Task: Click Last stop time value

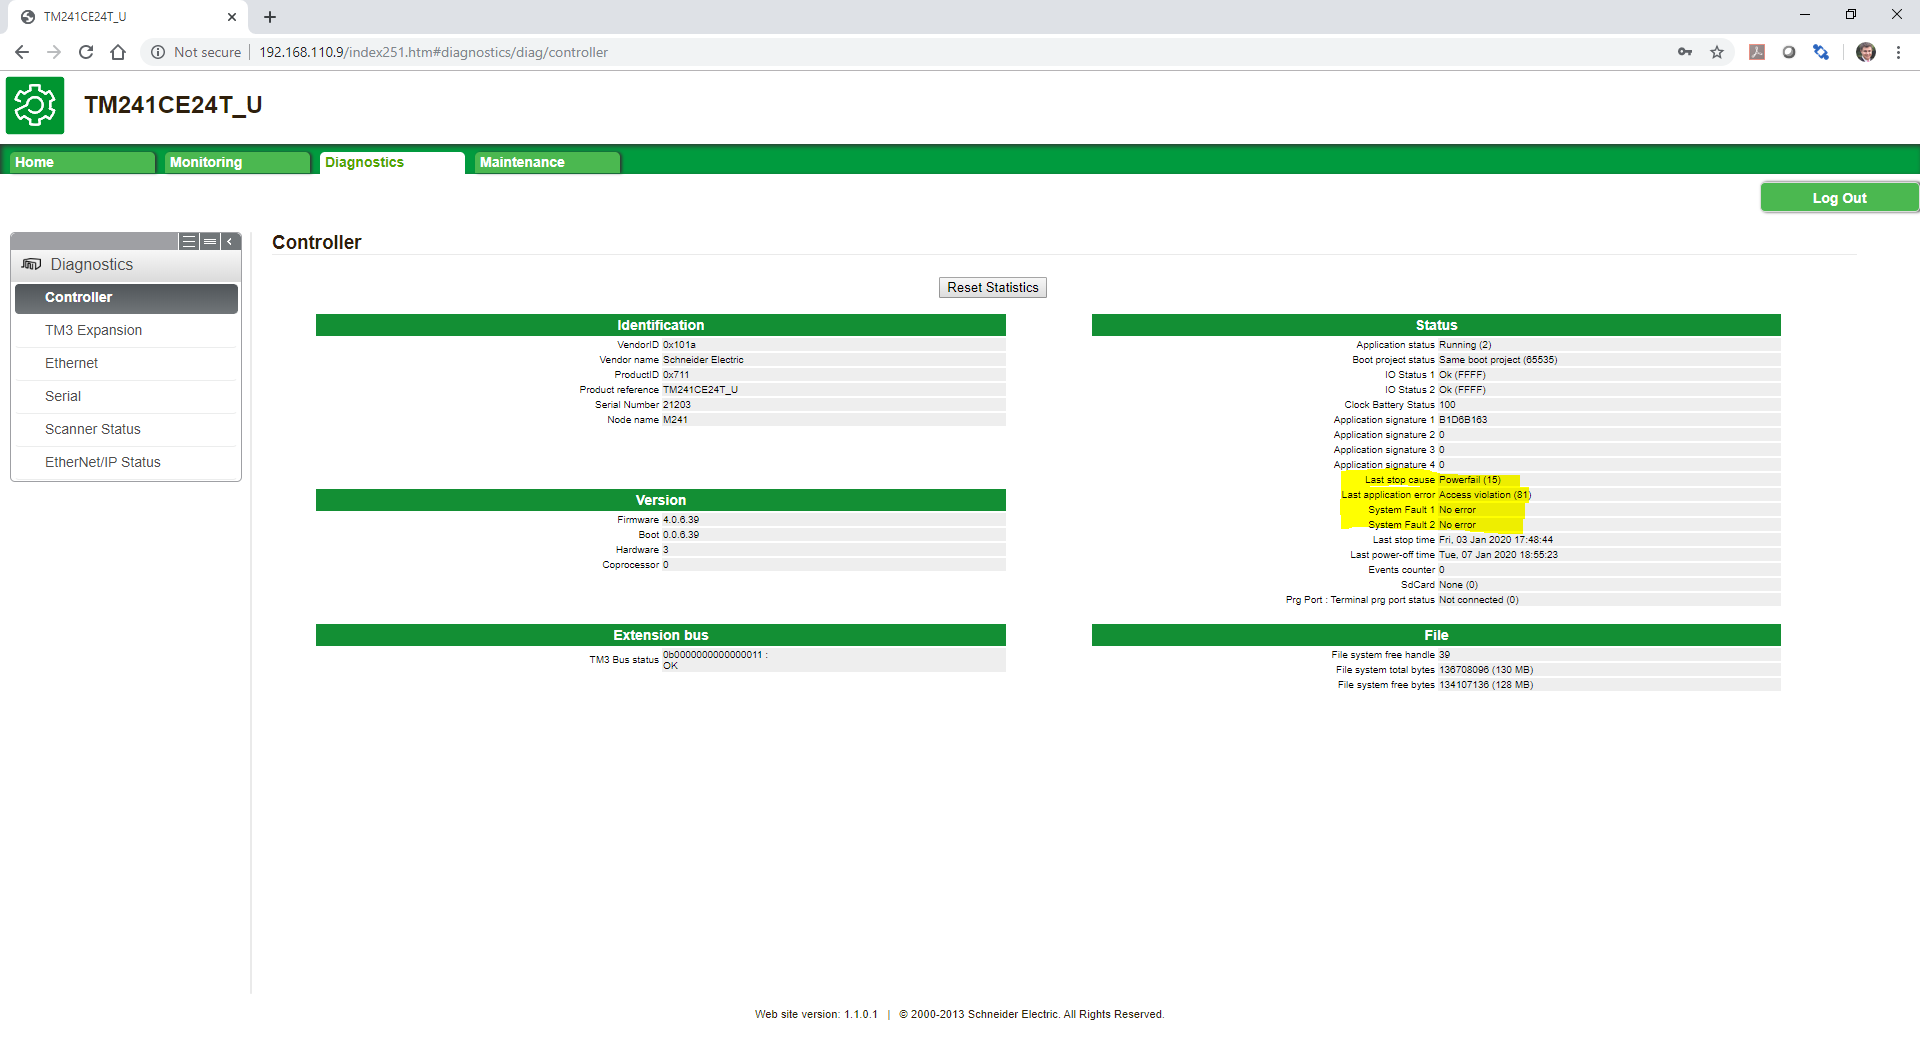Action: pyautogui.click(x=1496, y=540)
